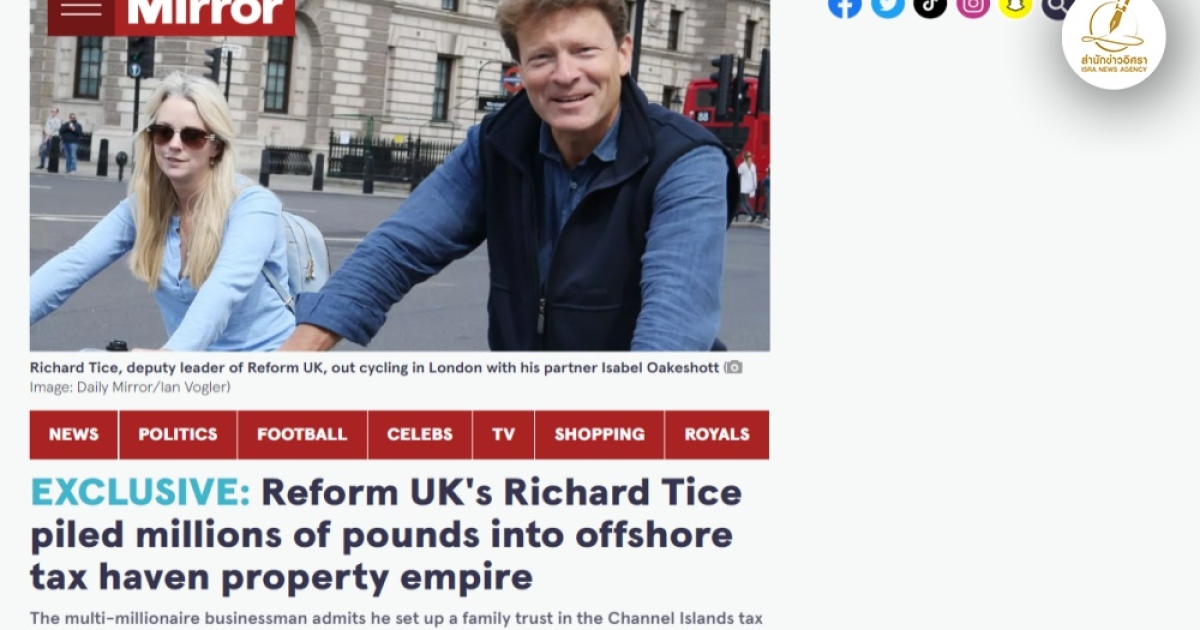Go to the CELEBS section tab
Screen dimensions: 1200x630
(420, 435)
